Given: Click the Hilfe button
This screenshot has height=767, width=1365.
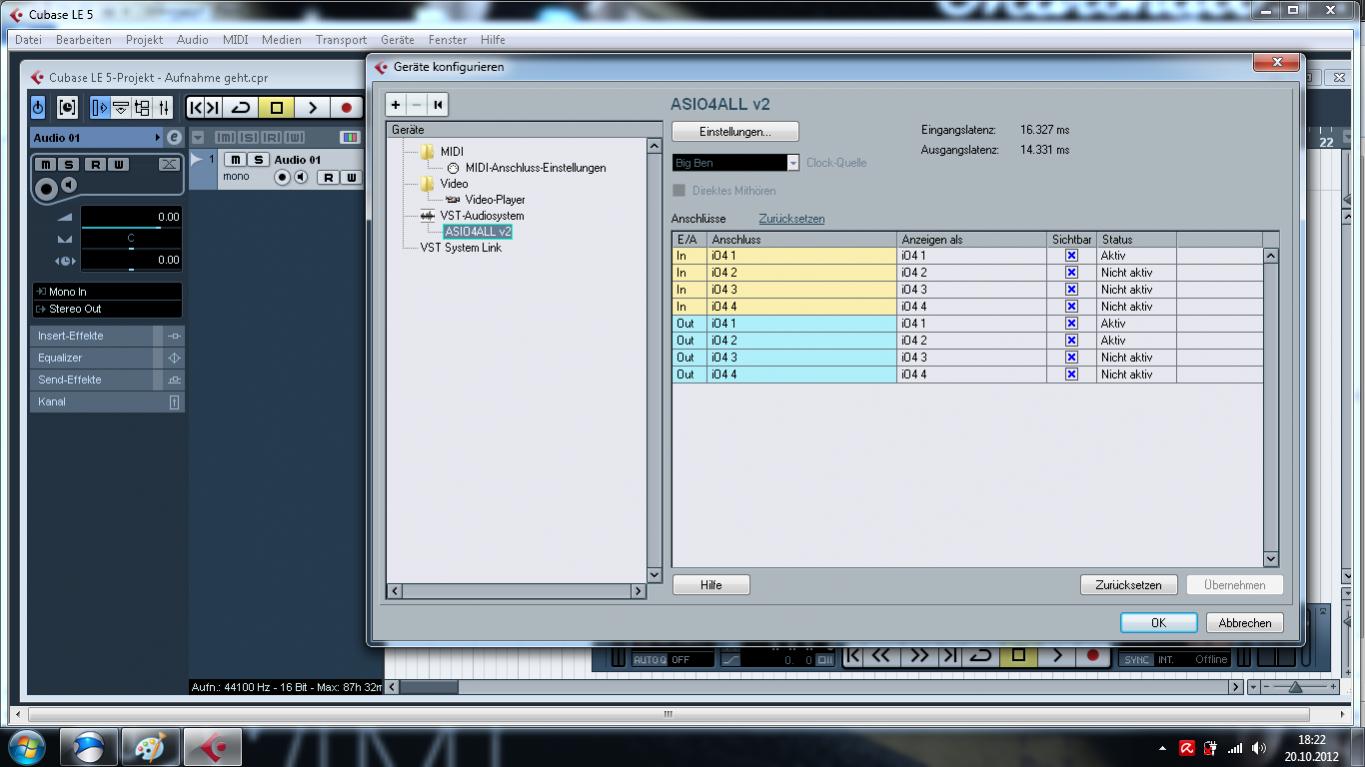Looking at the screenshot, I should coord(711,585).
